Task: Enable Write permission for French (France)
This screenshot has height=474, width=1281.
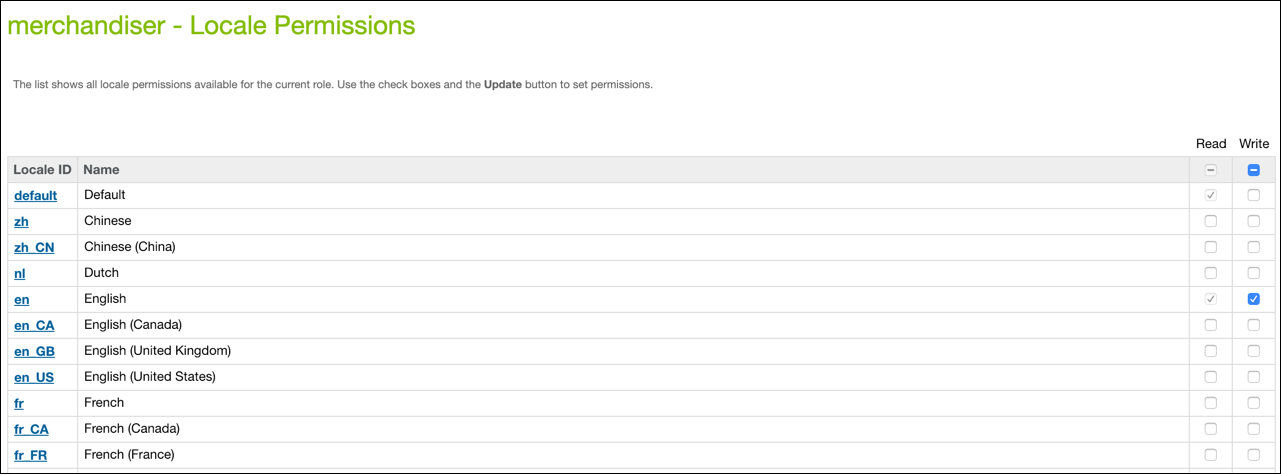Action: pos(1254,455)
